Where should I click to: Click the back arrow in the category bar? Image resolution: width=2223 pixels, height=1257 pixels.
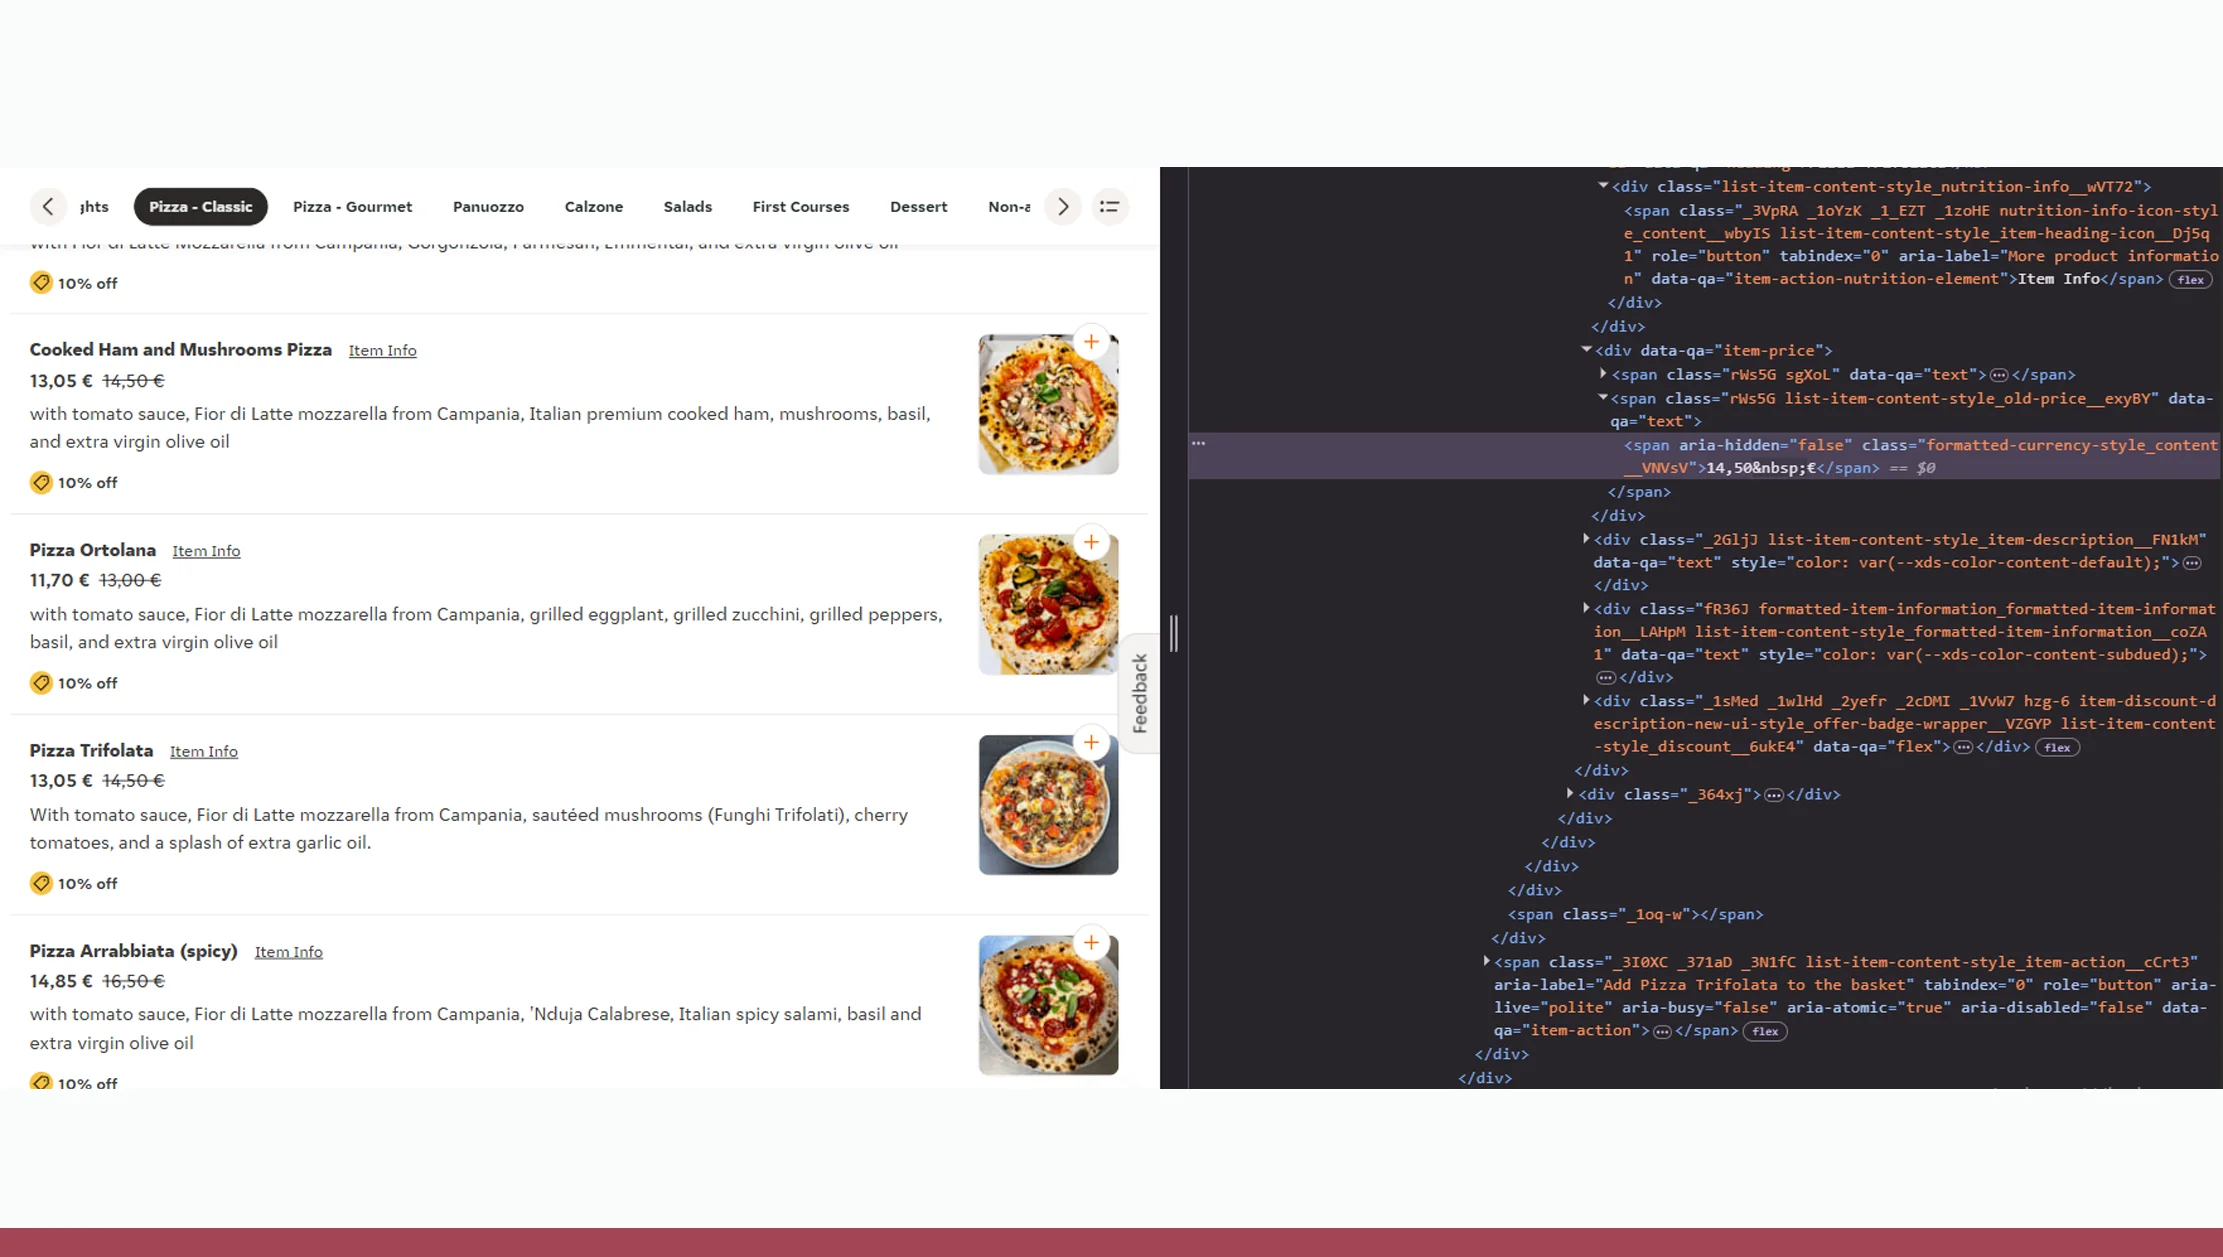click(x=48, y=206)
